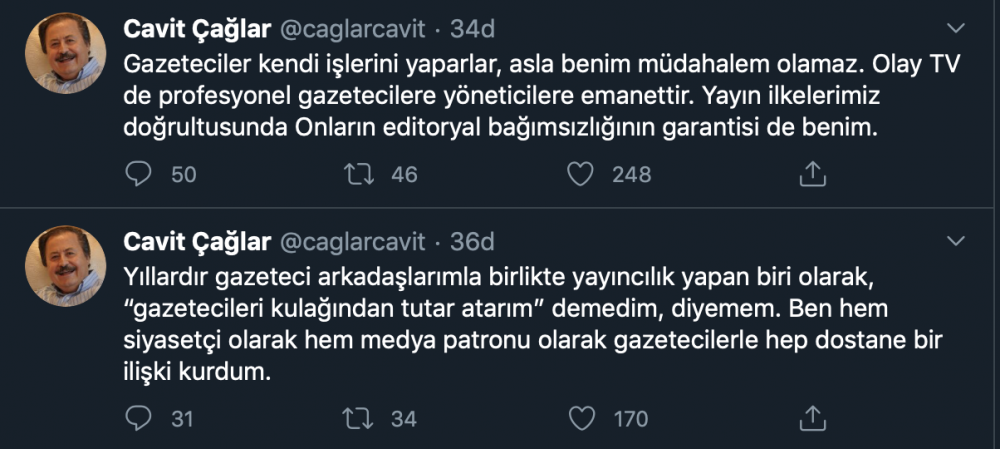1000x449 pixels.
Task: Open the @caglarcavit handle in first tweet
Action: [352, 29]
